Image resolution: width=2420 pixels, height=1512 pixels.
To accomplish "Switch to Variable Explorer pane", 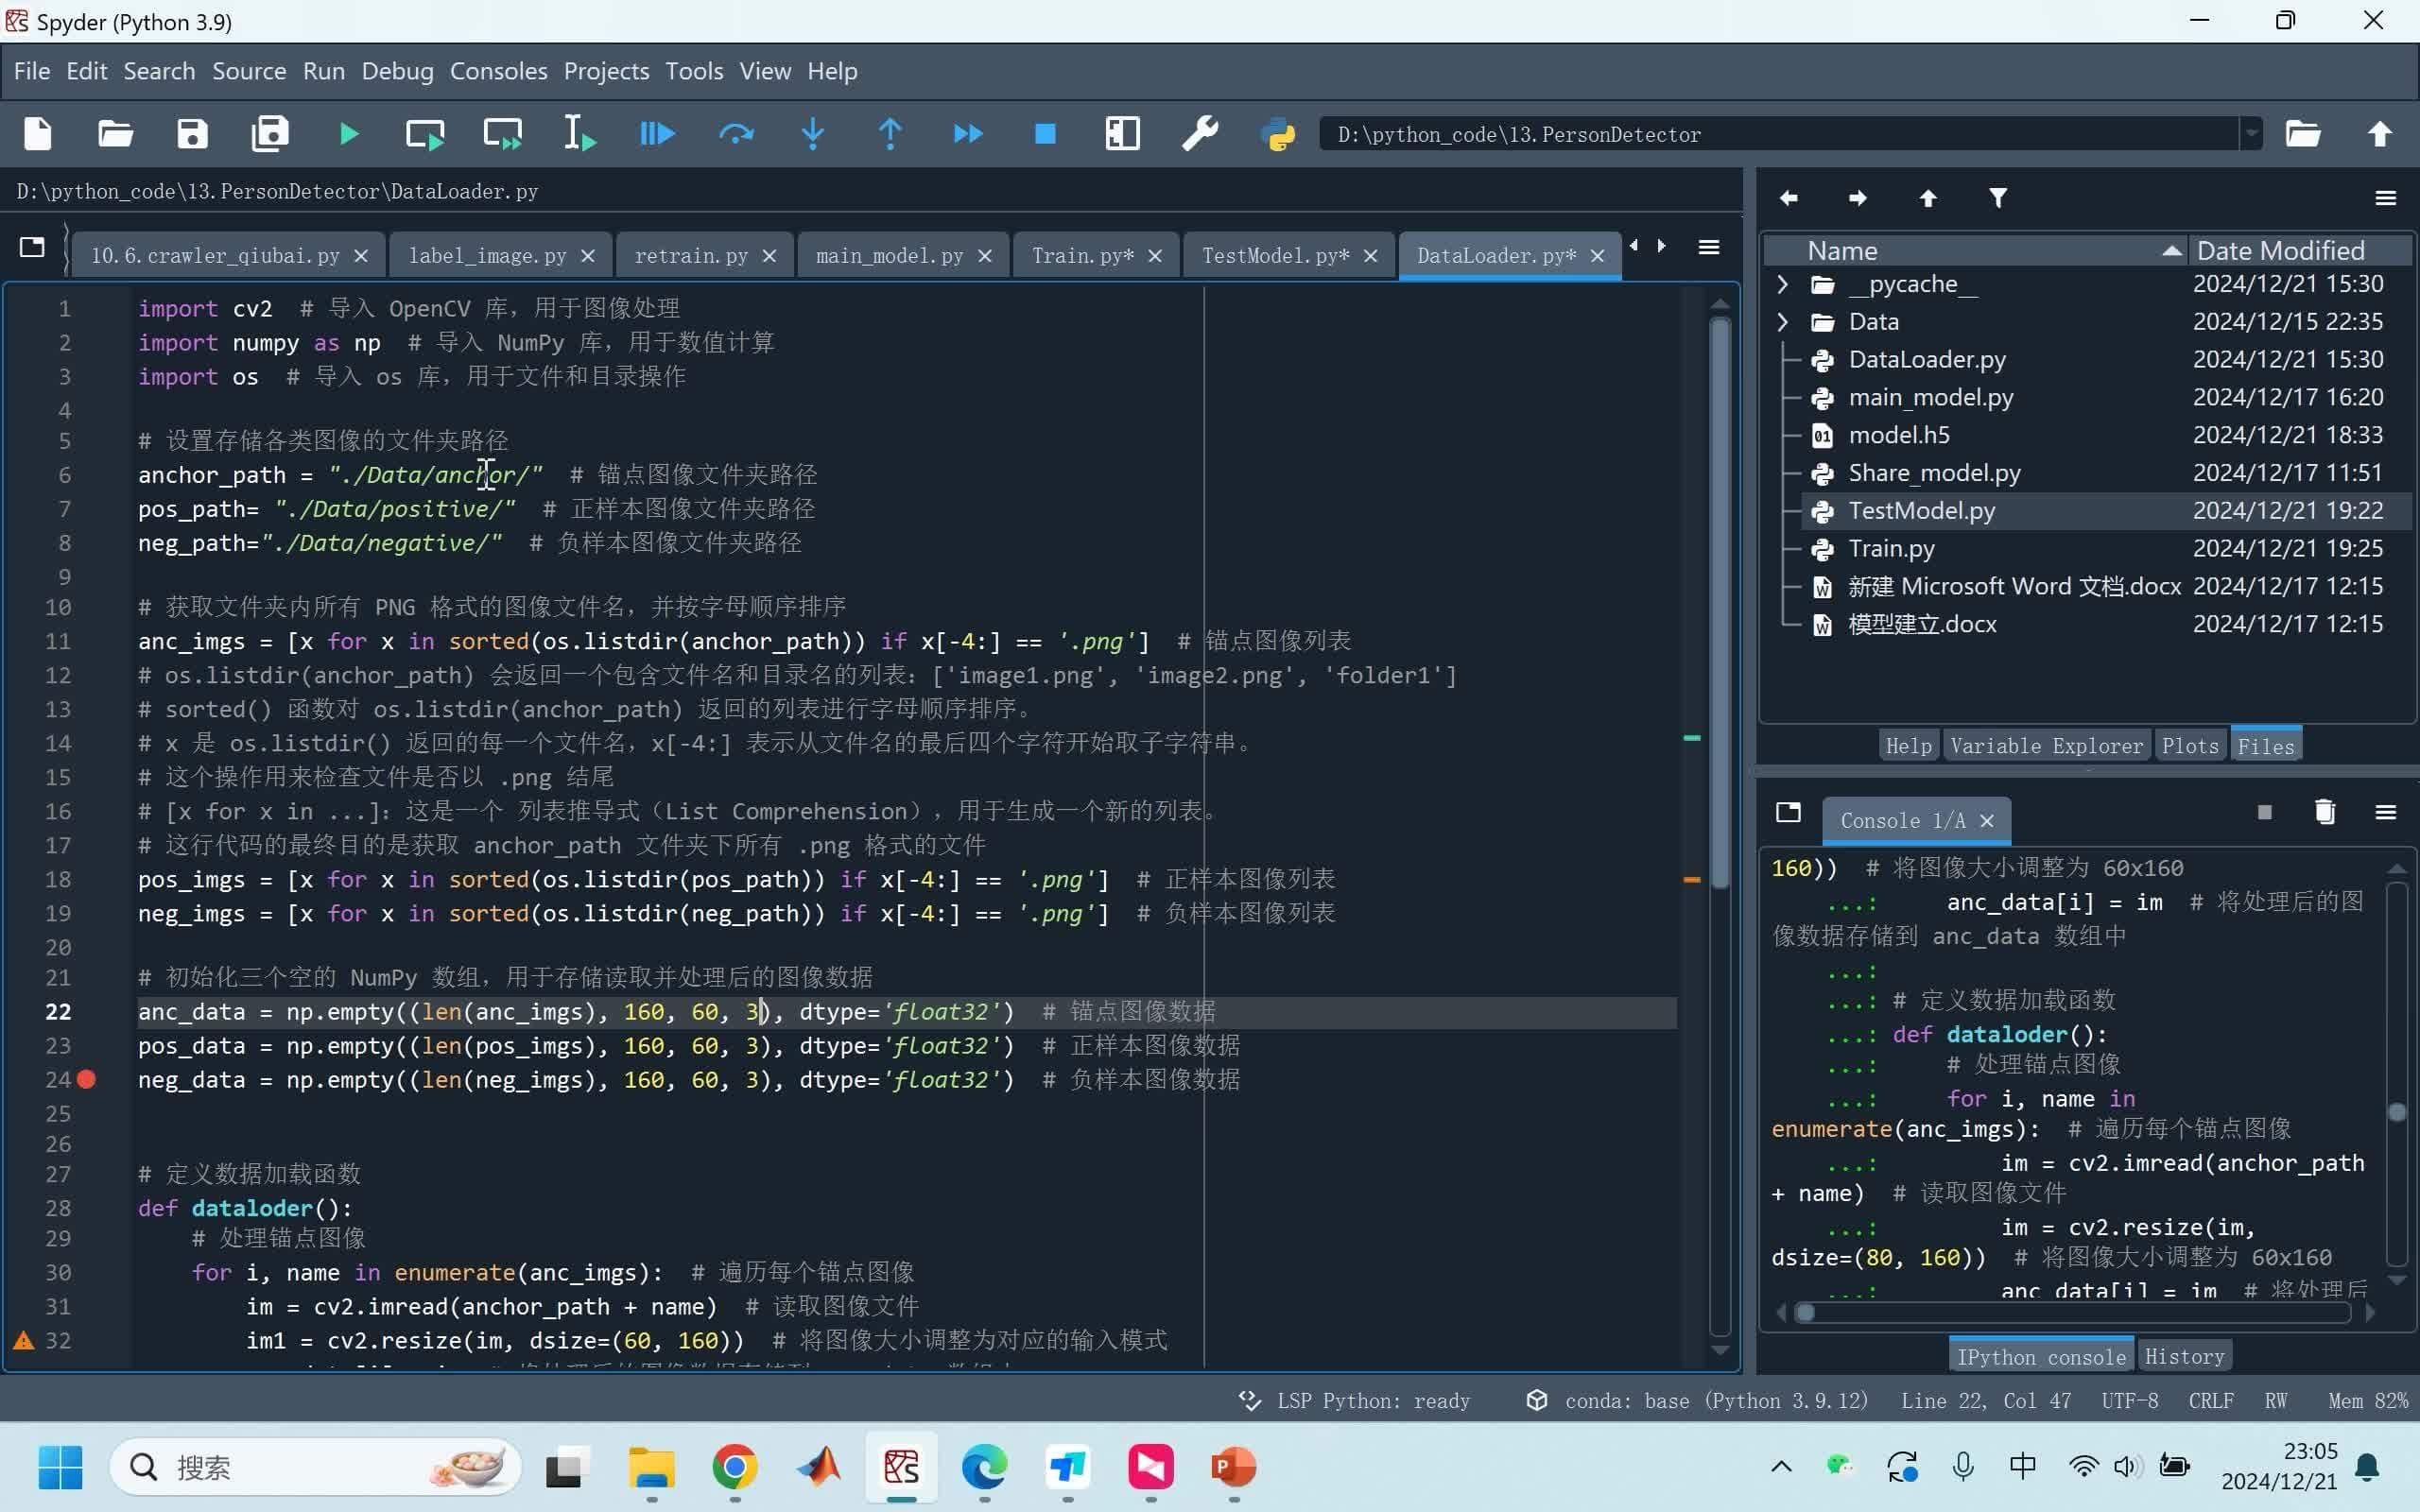I will pyautogui.click(x=2046, y=746).
